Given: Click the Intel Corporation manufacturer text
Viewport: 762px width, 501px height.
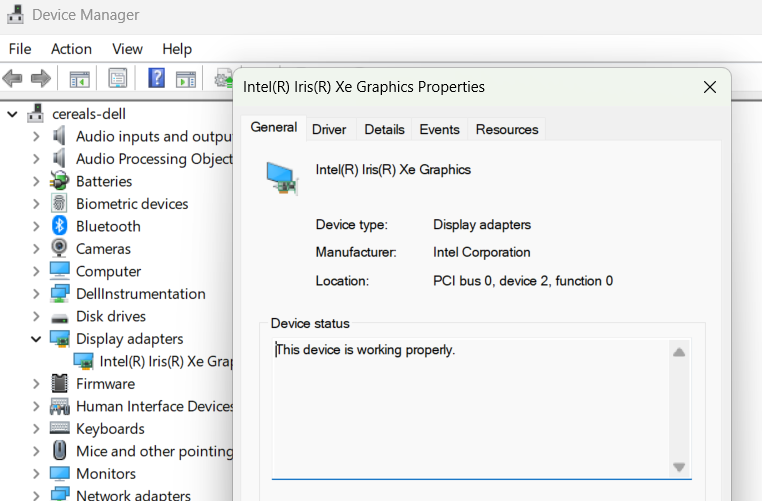Looking at the screenshot, I should click(482, 252).
